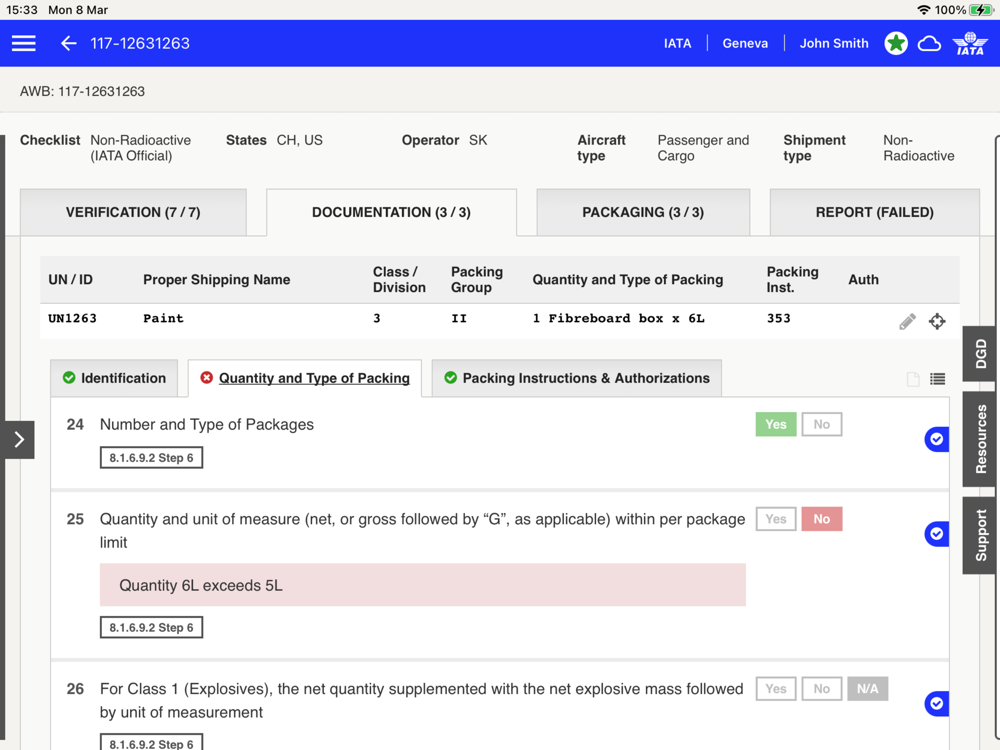1000x750 pixels.
Task: Switch to Packing Instructions & Authorizations sub-tab
Action: tap(577, 378)
